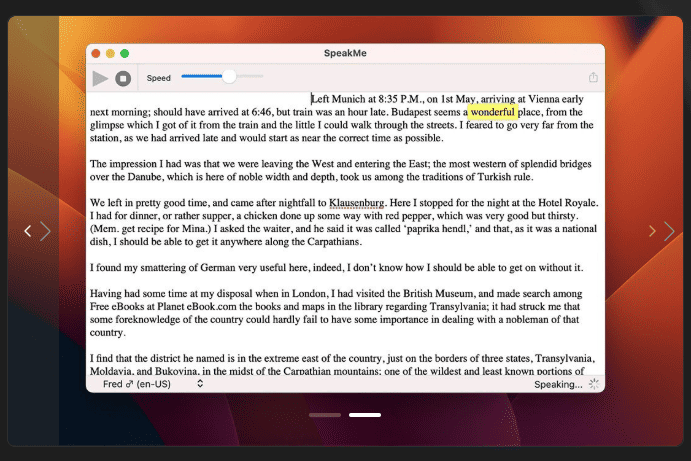This screenshot has width=691, height=461.
Task: Maximize the SpeakMe window with green button
Action: pyautogui.click(x=125, y=54)
